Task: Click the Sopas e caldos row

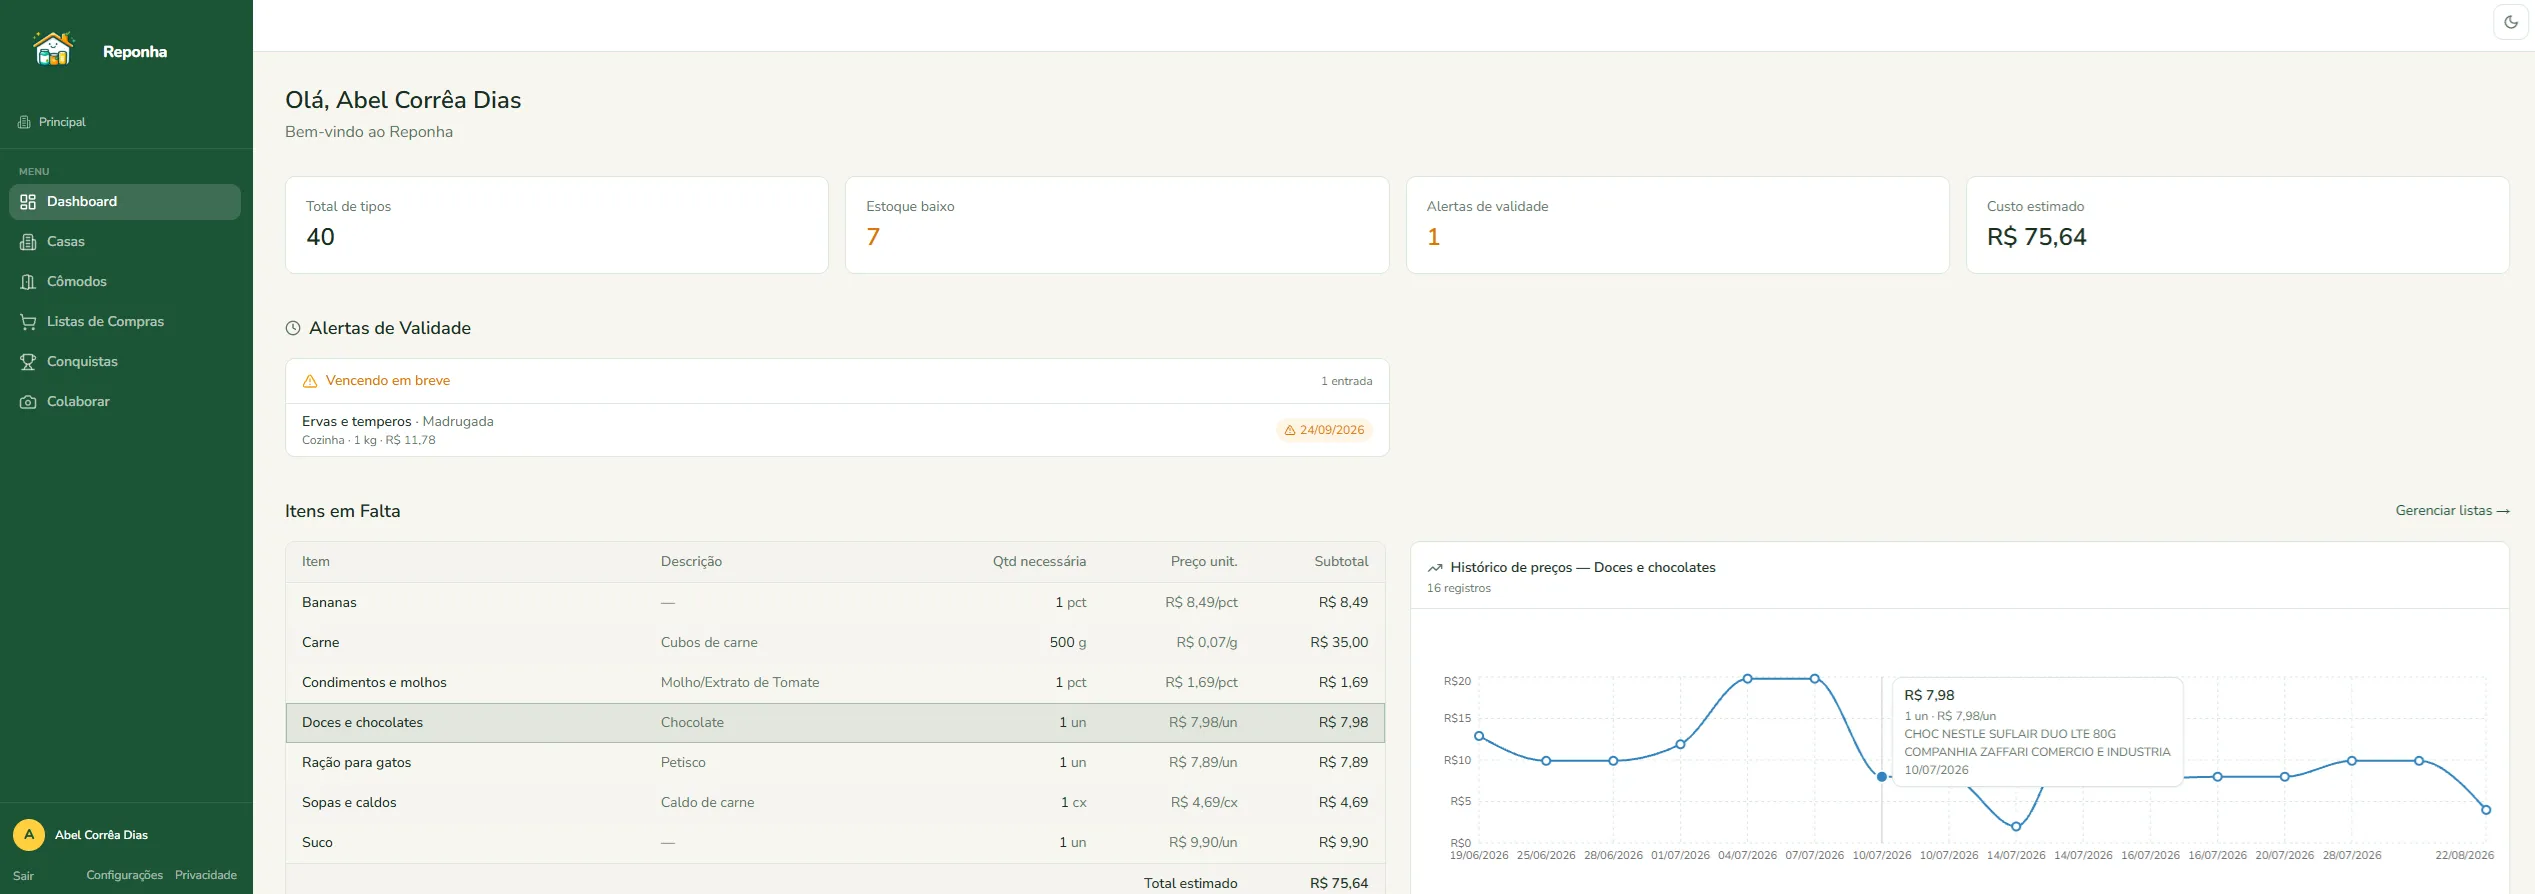Action: tap(835, 803)
